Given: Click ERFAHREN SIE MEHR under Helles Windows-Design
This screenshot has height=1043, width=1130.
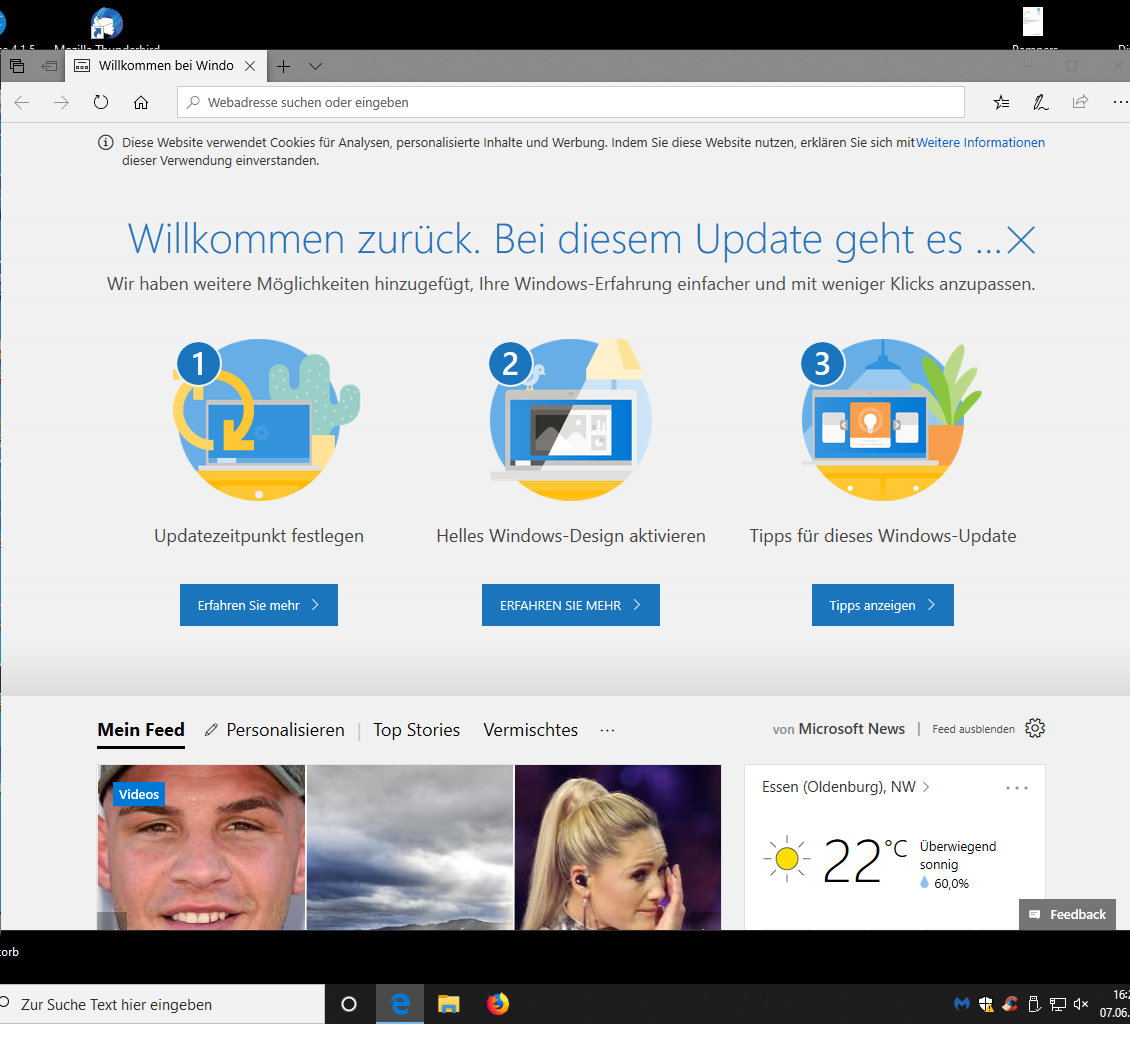Looking at the screenshot, I should coord(571,605).
